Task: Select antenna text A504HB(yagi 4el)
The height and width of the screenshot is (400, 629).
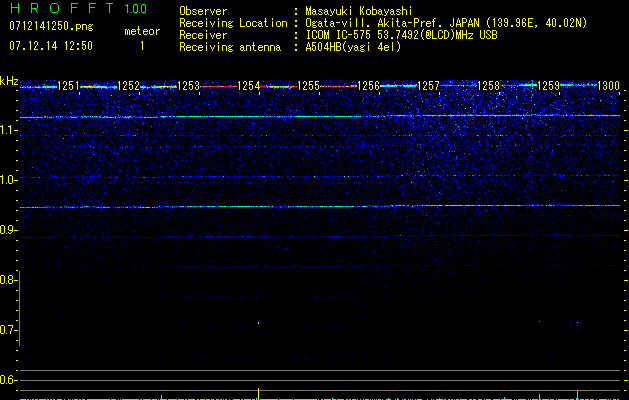Action: point(353,47)
